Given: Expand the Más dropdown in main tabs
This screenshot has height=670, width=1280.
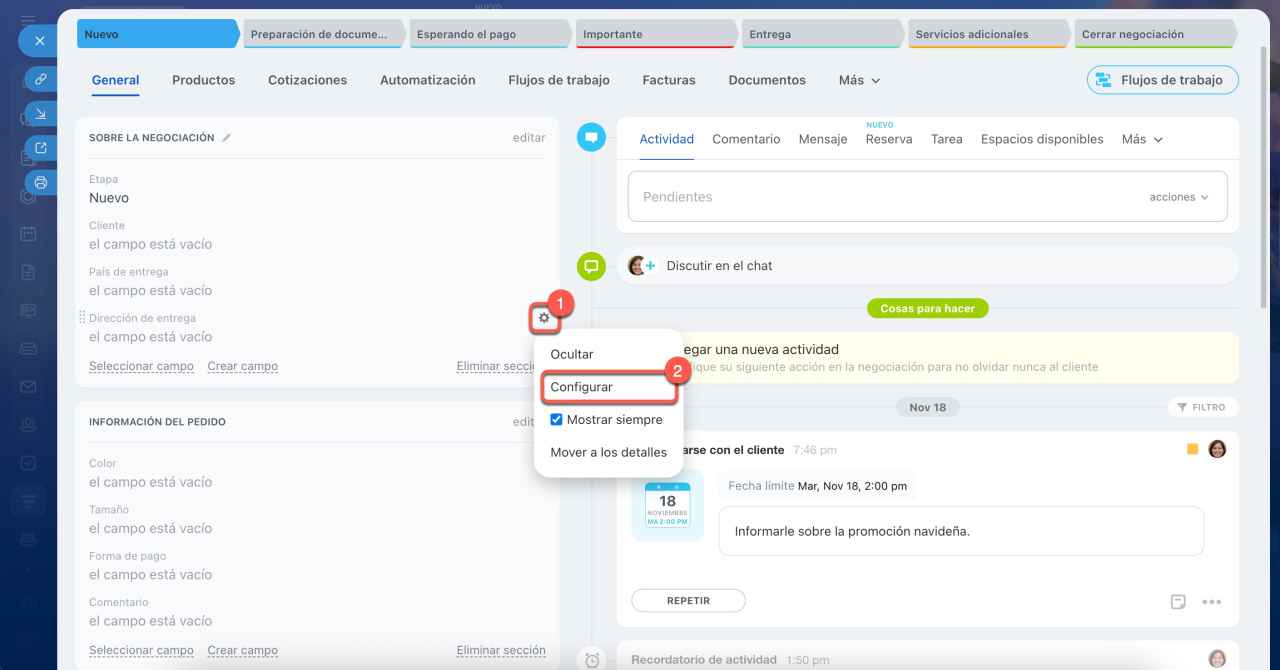Looking at the screenshot, I should 860,80.
